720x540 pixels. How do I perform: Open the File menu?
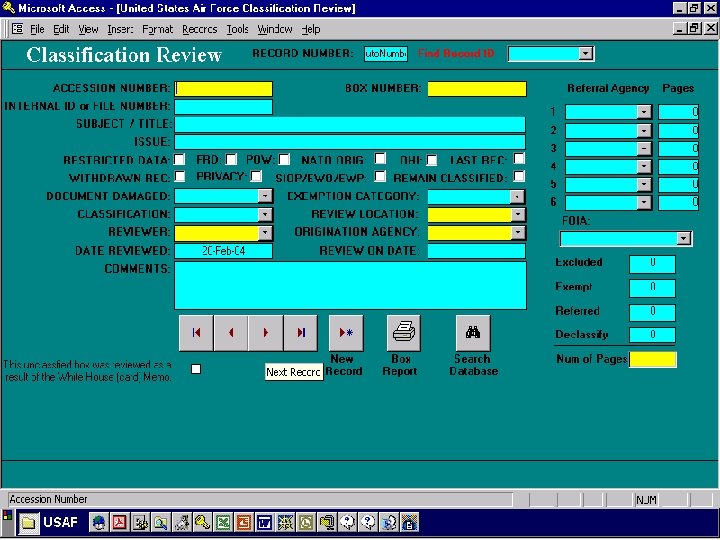click(x=37, y=29)
